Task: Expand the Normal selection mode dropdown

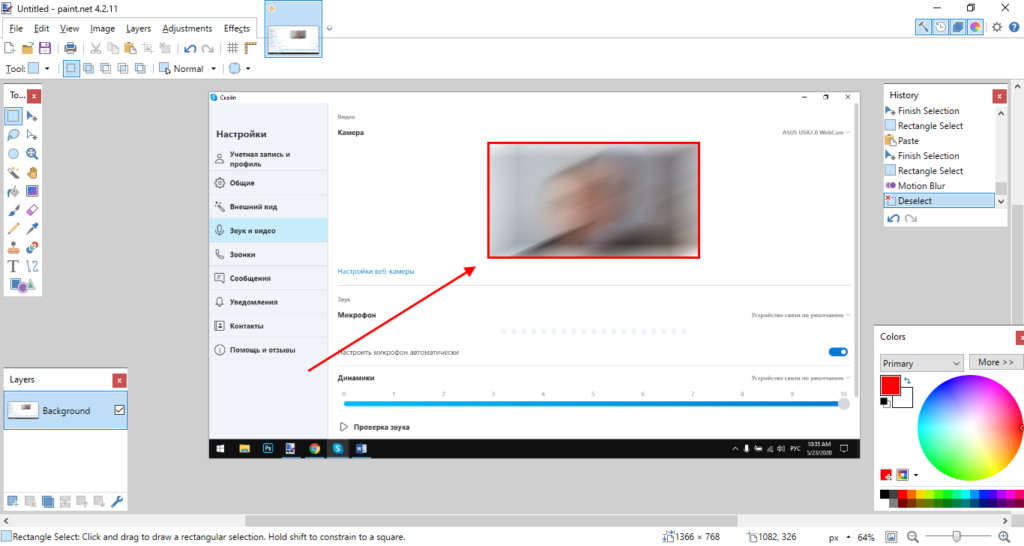Action: pyautogui.click(x=214, y=69)
